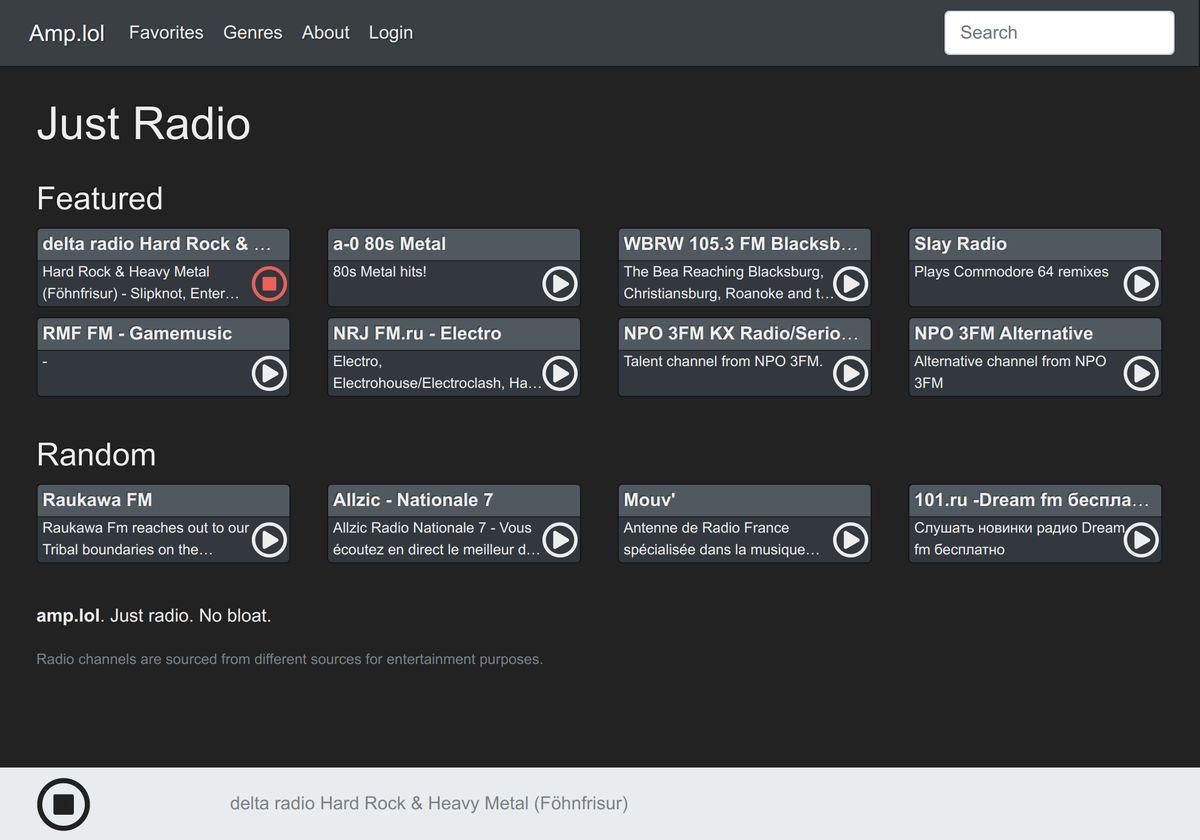1200x840 pixels.
Task: Open the Favorites menu item
Action: click(166, 33)
